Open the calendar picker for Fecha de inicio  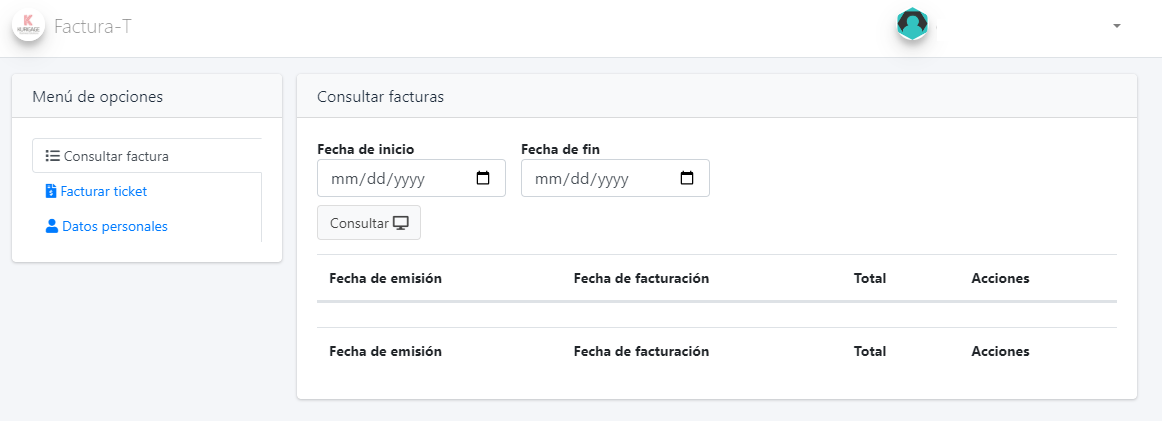click(483, 179)
